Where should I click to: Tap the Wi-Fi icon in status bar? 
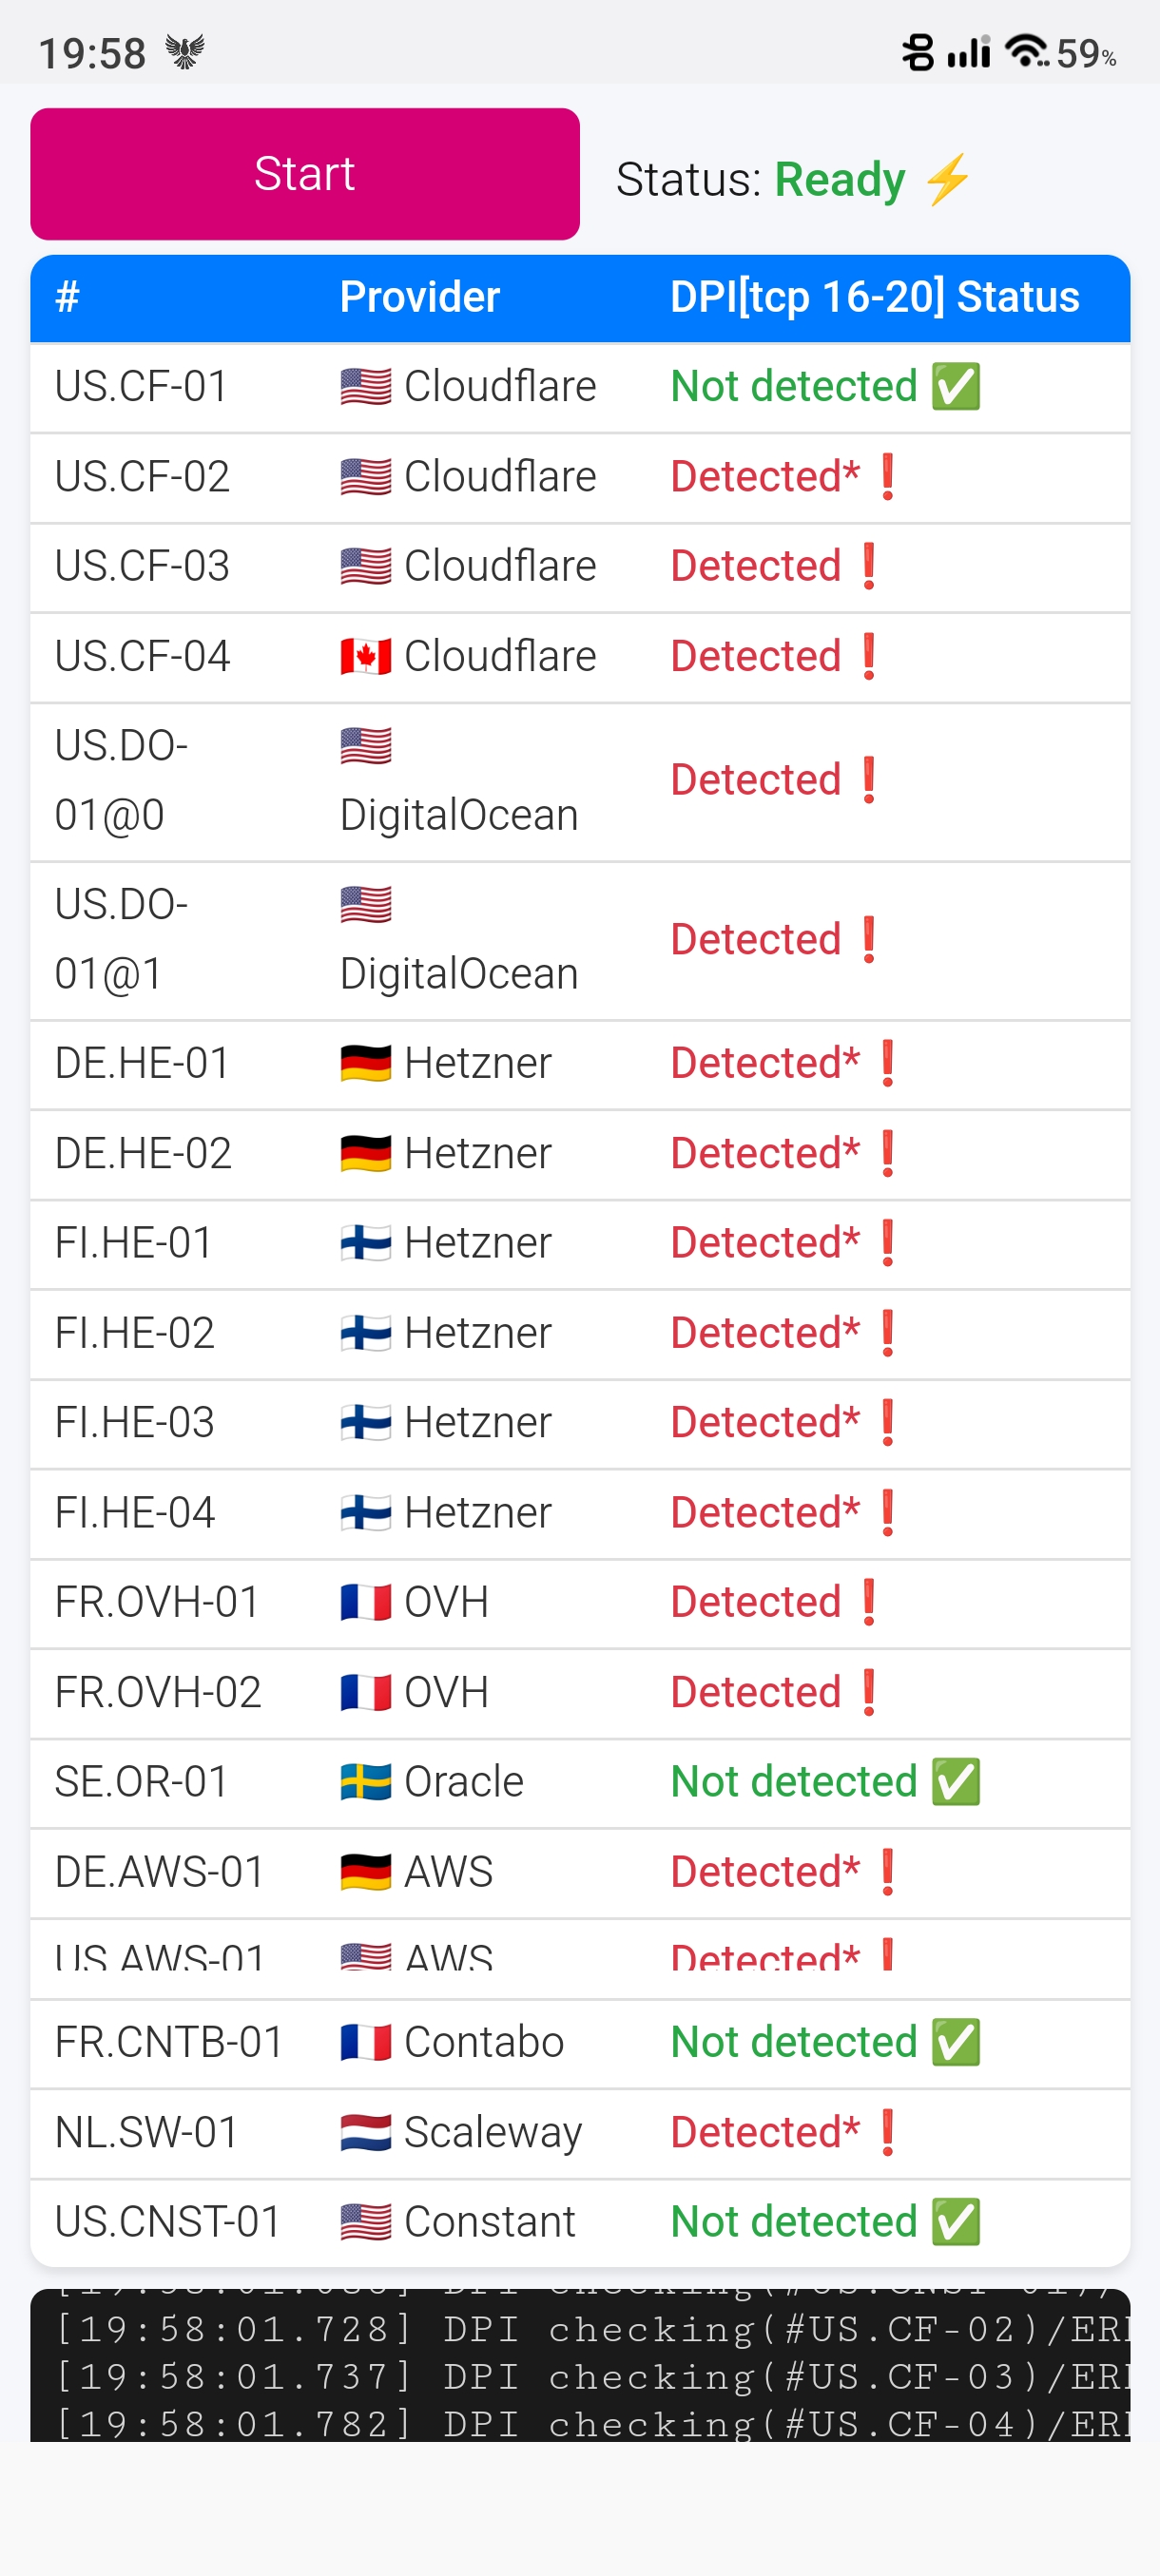tap(1026, 50)
